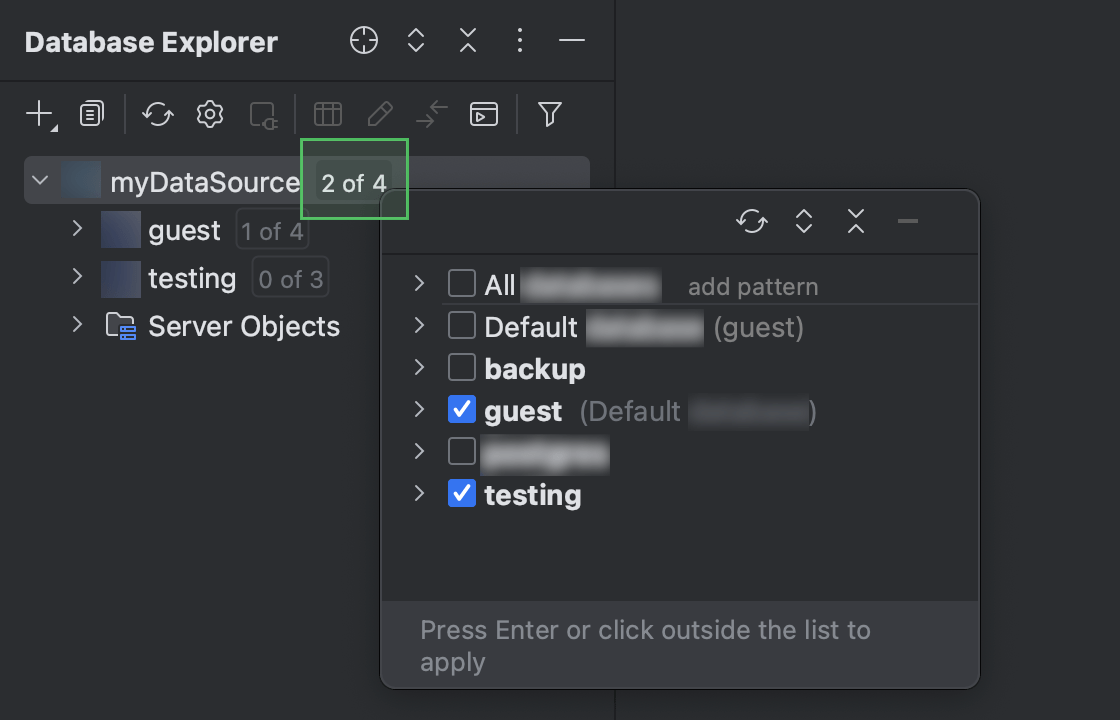This screenshot has width=1120, height=720.
Task: Expand the Server Objects node
Action: tap(78, 326)
